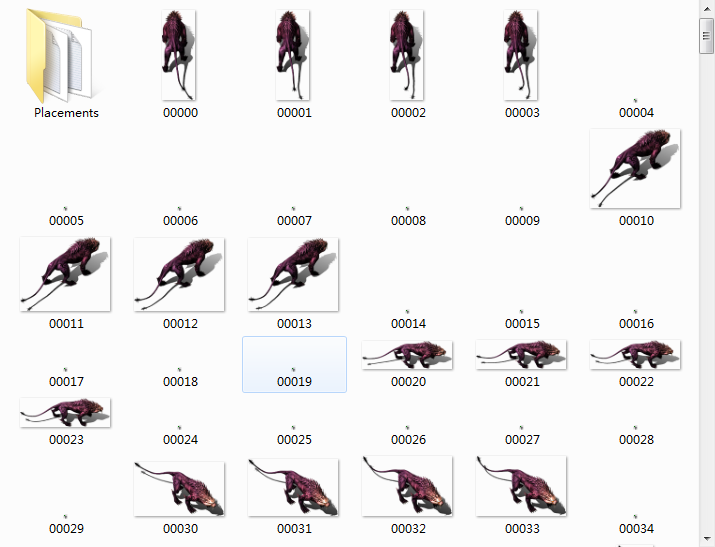The height and width of the screenshot is (547, 715).
Task: Choose the 00032 image thumbnail
Action: coord(407,486)
